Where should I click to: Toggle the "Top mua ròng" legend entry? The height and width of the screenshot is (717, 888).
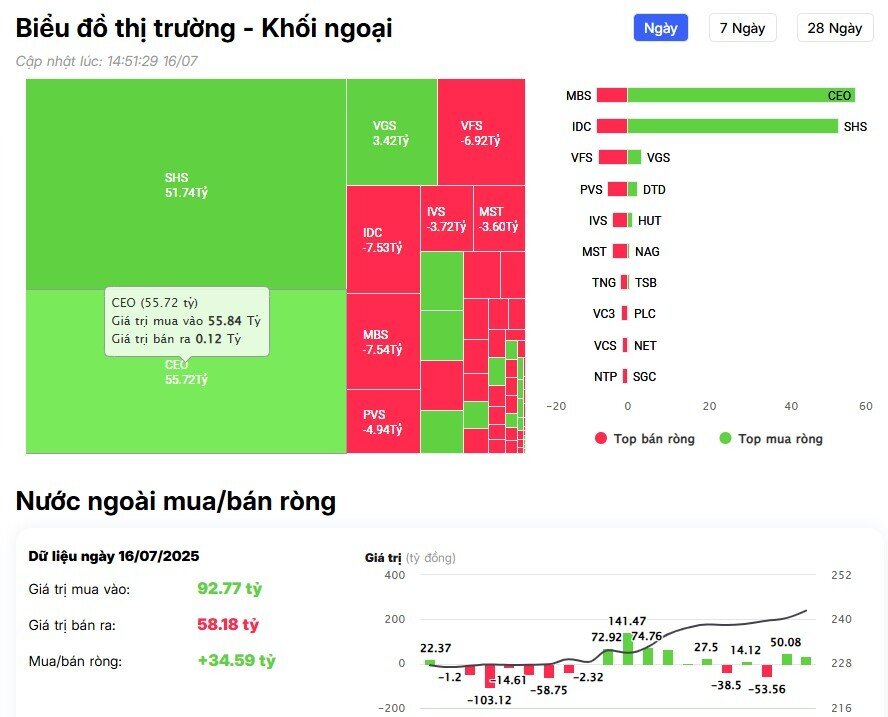point(782,438)
